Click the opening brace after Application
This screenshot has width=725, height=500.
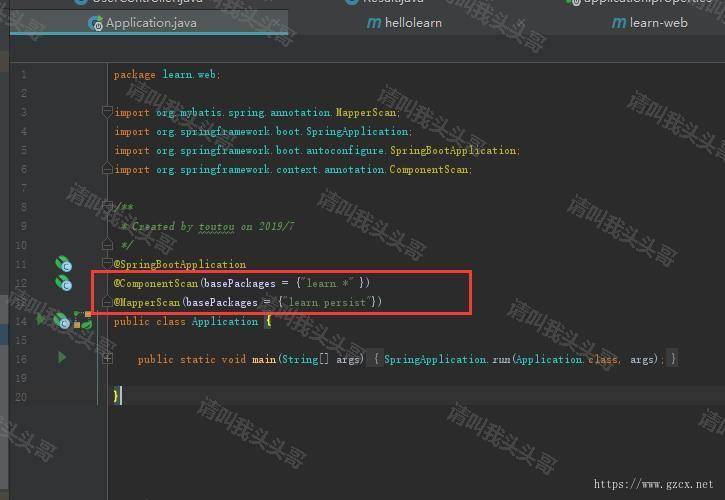pos(268,321)
